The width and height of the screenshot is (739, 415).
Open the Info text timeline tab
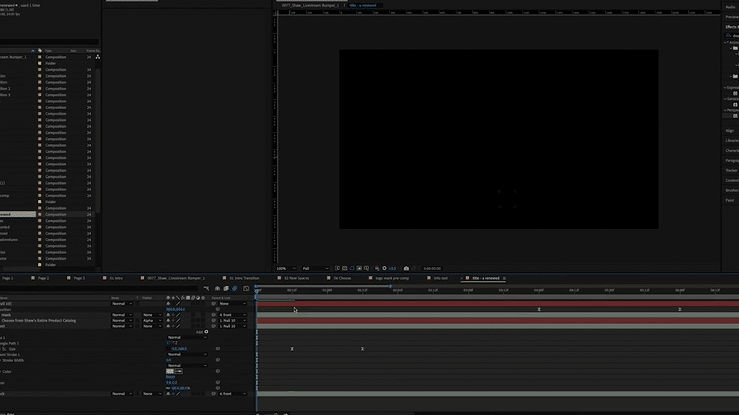pyautogui.click(x=441, y=278)
